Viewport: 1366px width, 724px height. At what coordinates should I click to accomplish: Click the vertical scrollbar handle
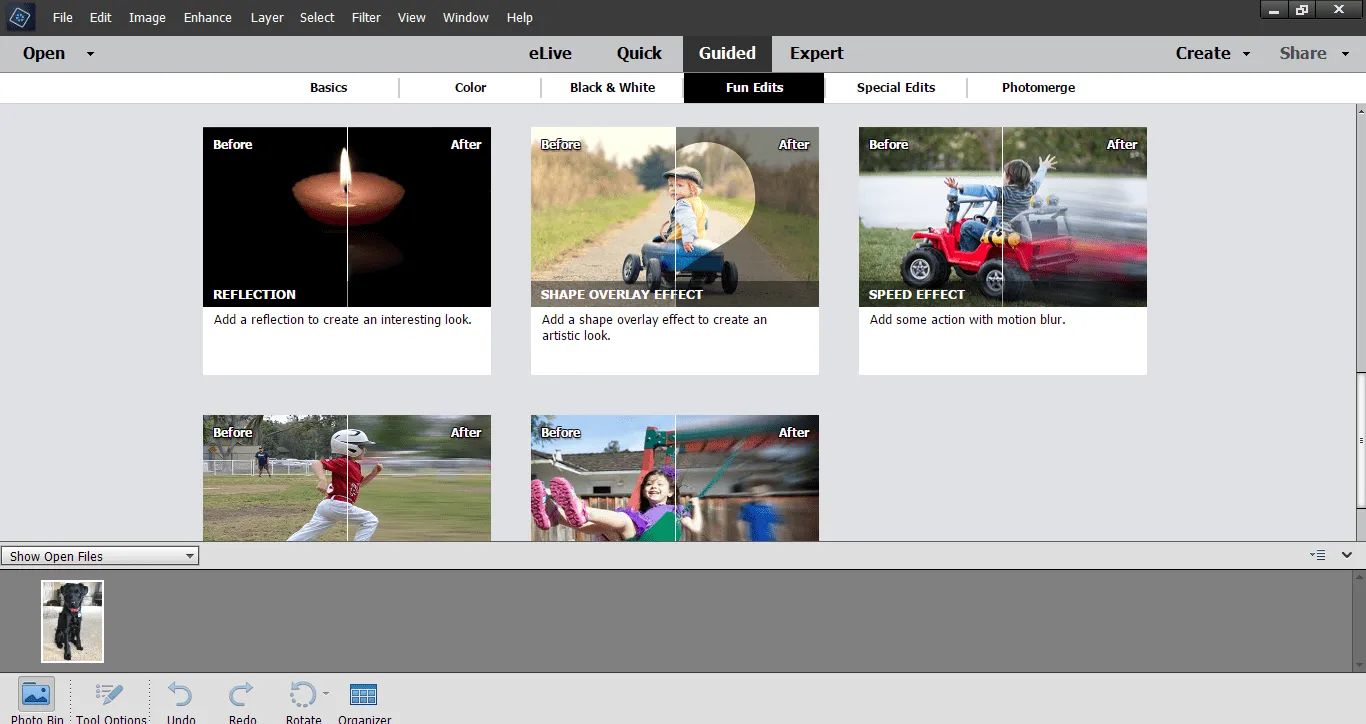pyautogui.click(x=1360, y=440)
